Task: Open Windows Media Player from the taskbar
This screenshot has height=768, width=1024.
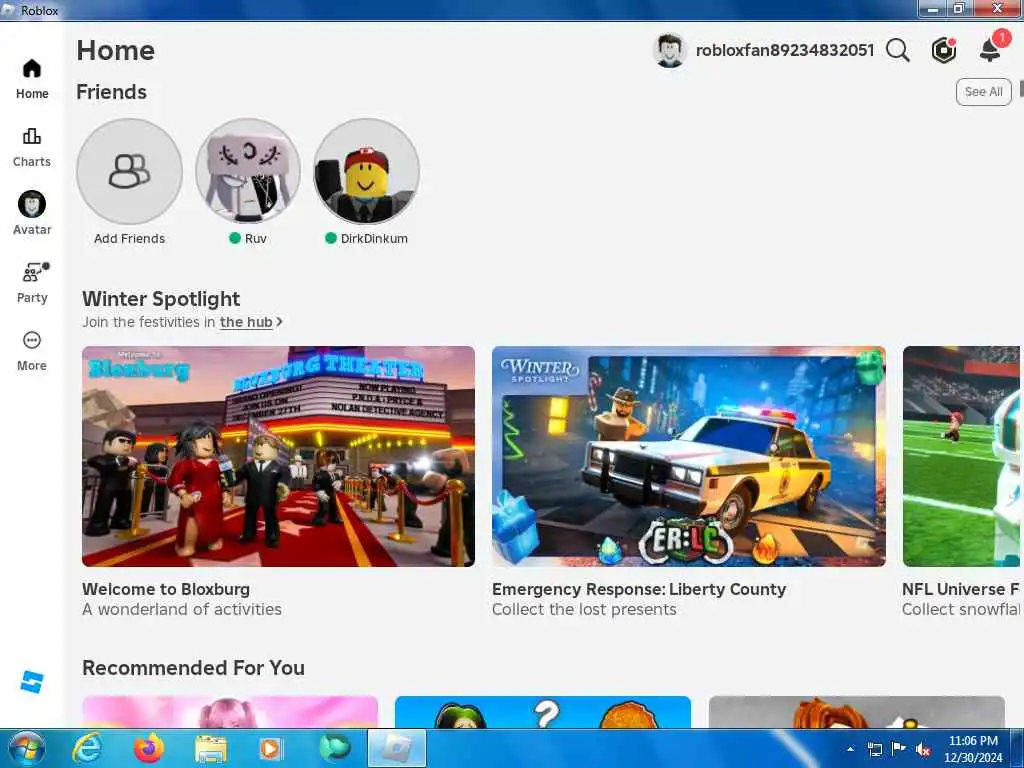Action: (271, 749)
